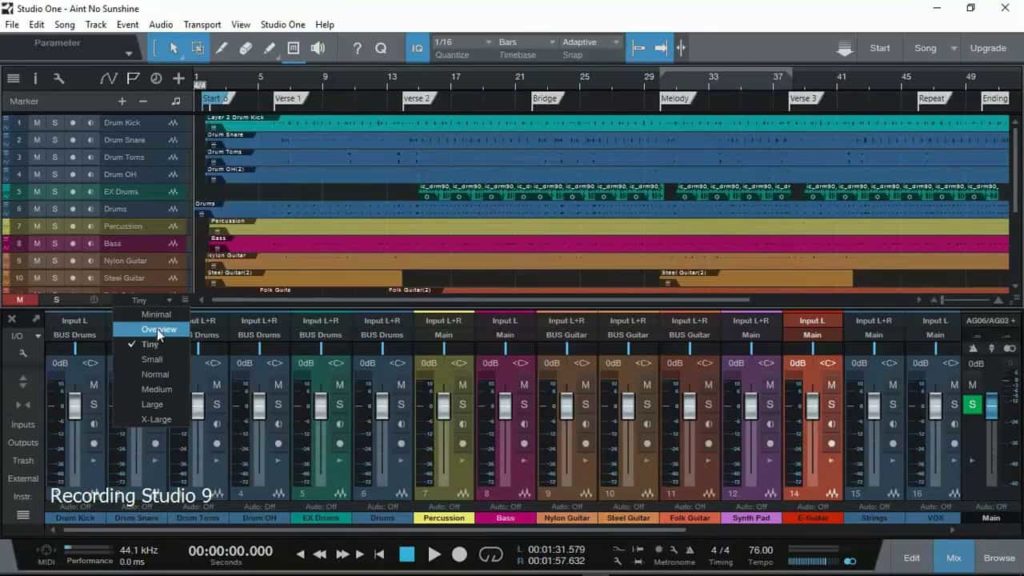
Task: Open the Edit view button
Action: tap(912, 558)
